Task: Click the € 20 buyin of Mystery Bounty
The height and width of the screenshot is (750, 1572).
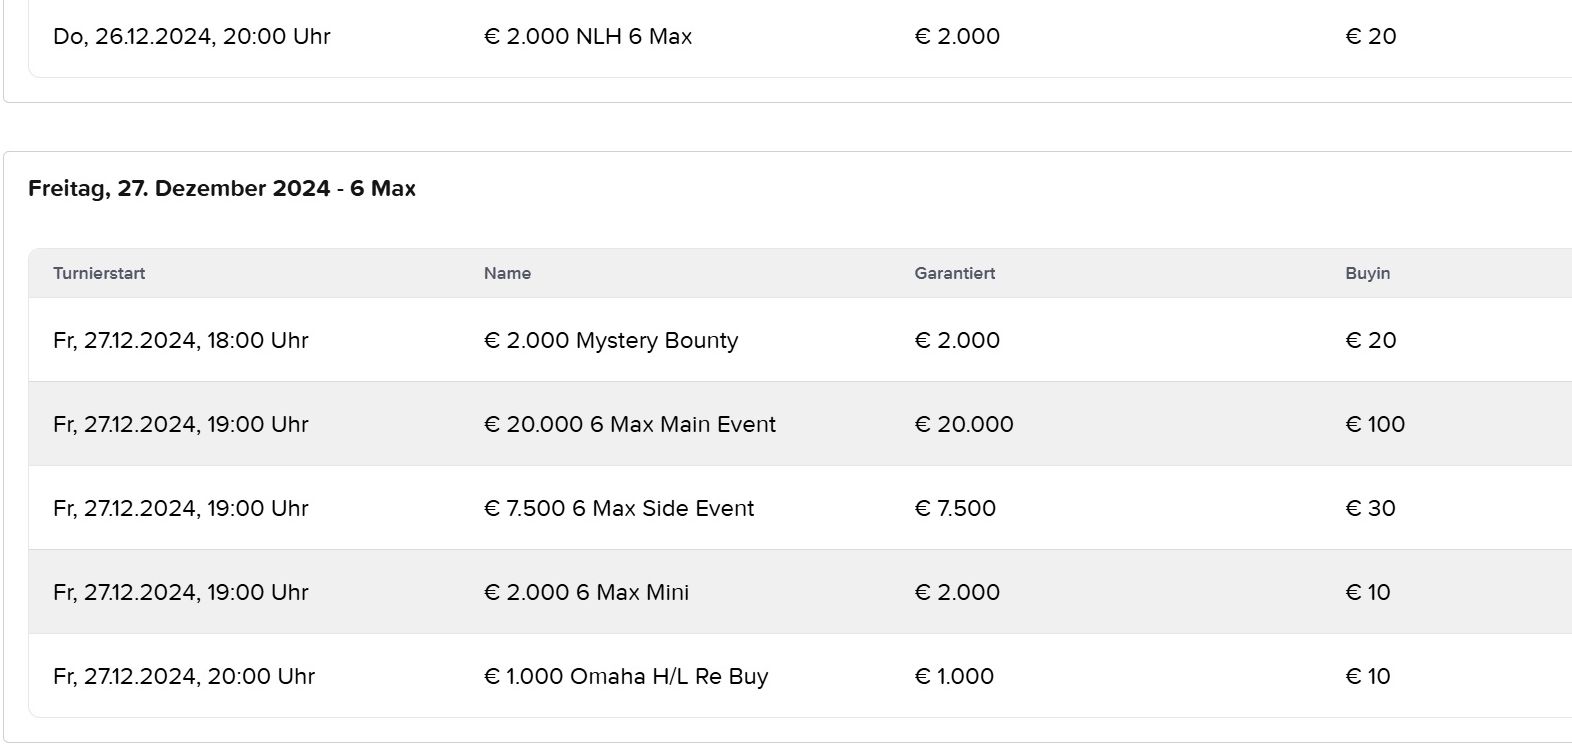Action: [1370, 340]
